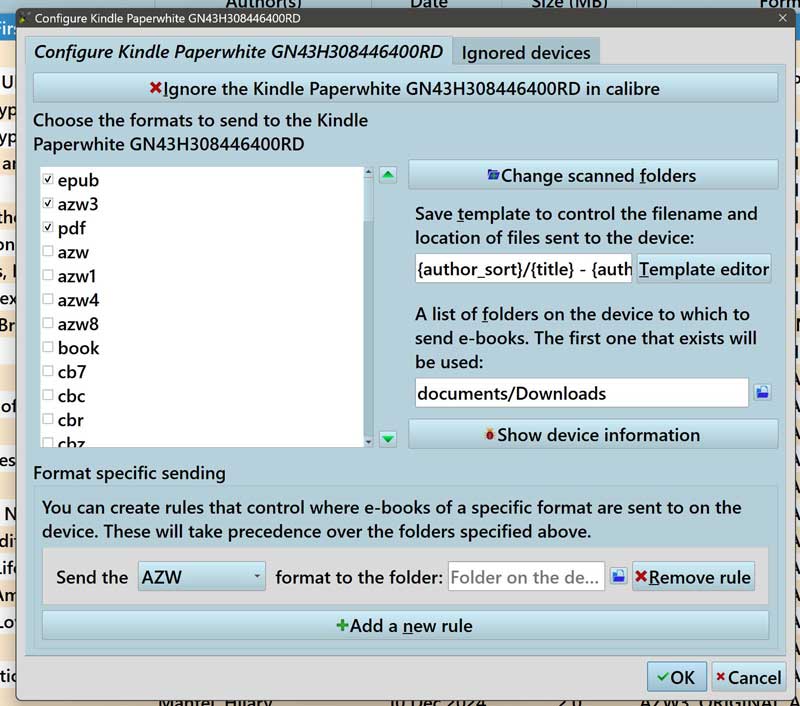Browse folder icon next to documents/Downloads field
Viewport: 800px width, 706px height.
tap(762, 392)
